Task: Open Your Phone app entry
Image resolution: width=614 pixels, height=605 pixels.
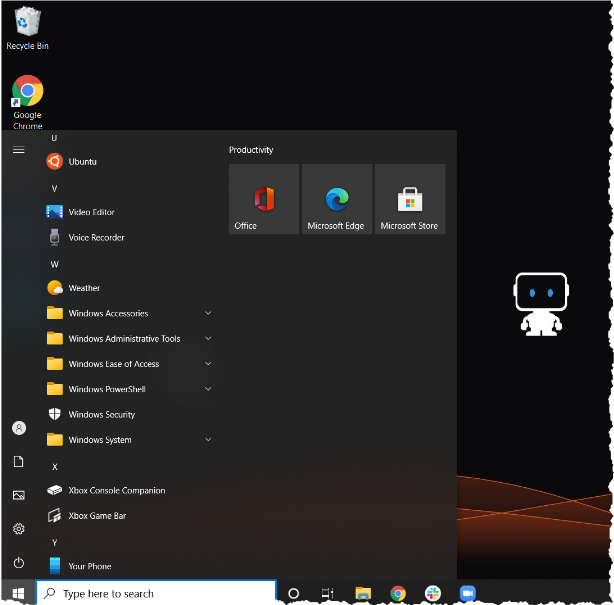Action: (89, 566)
